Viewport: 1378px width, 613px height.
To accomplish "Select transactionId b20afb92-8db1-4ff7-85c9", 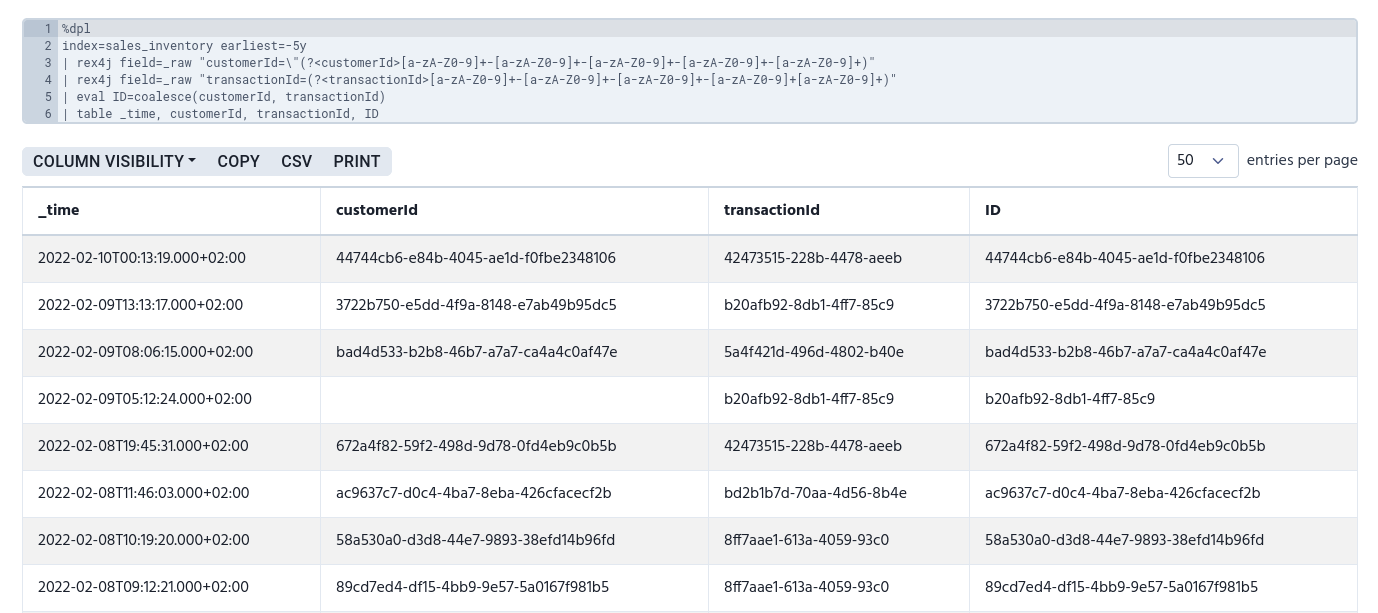I will pos(808,306).
